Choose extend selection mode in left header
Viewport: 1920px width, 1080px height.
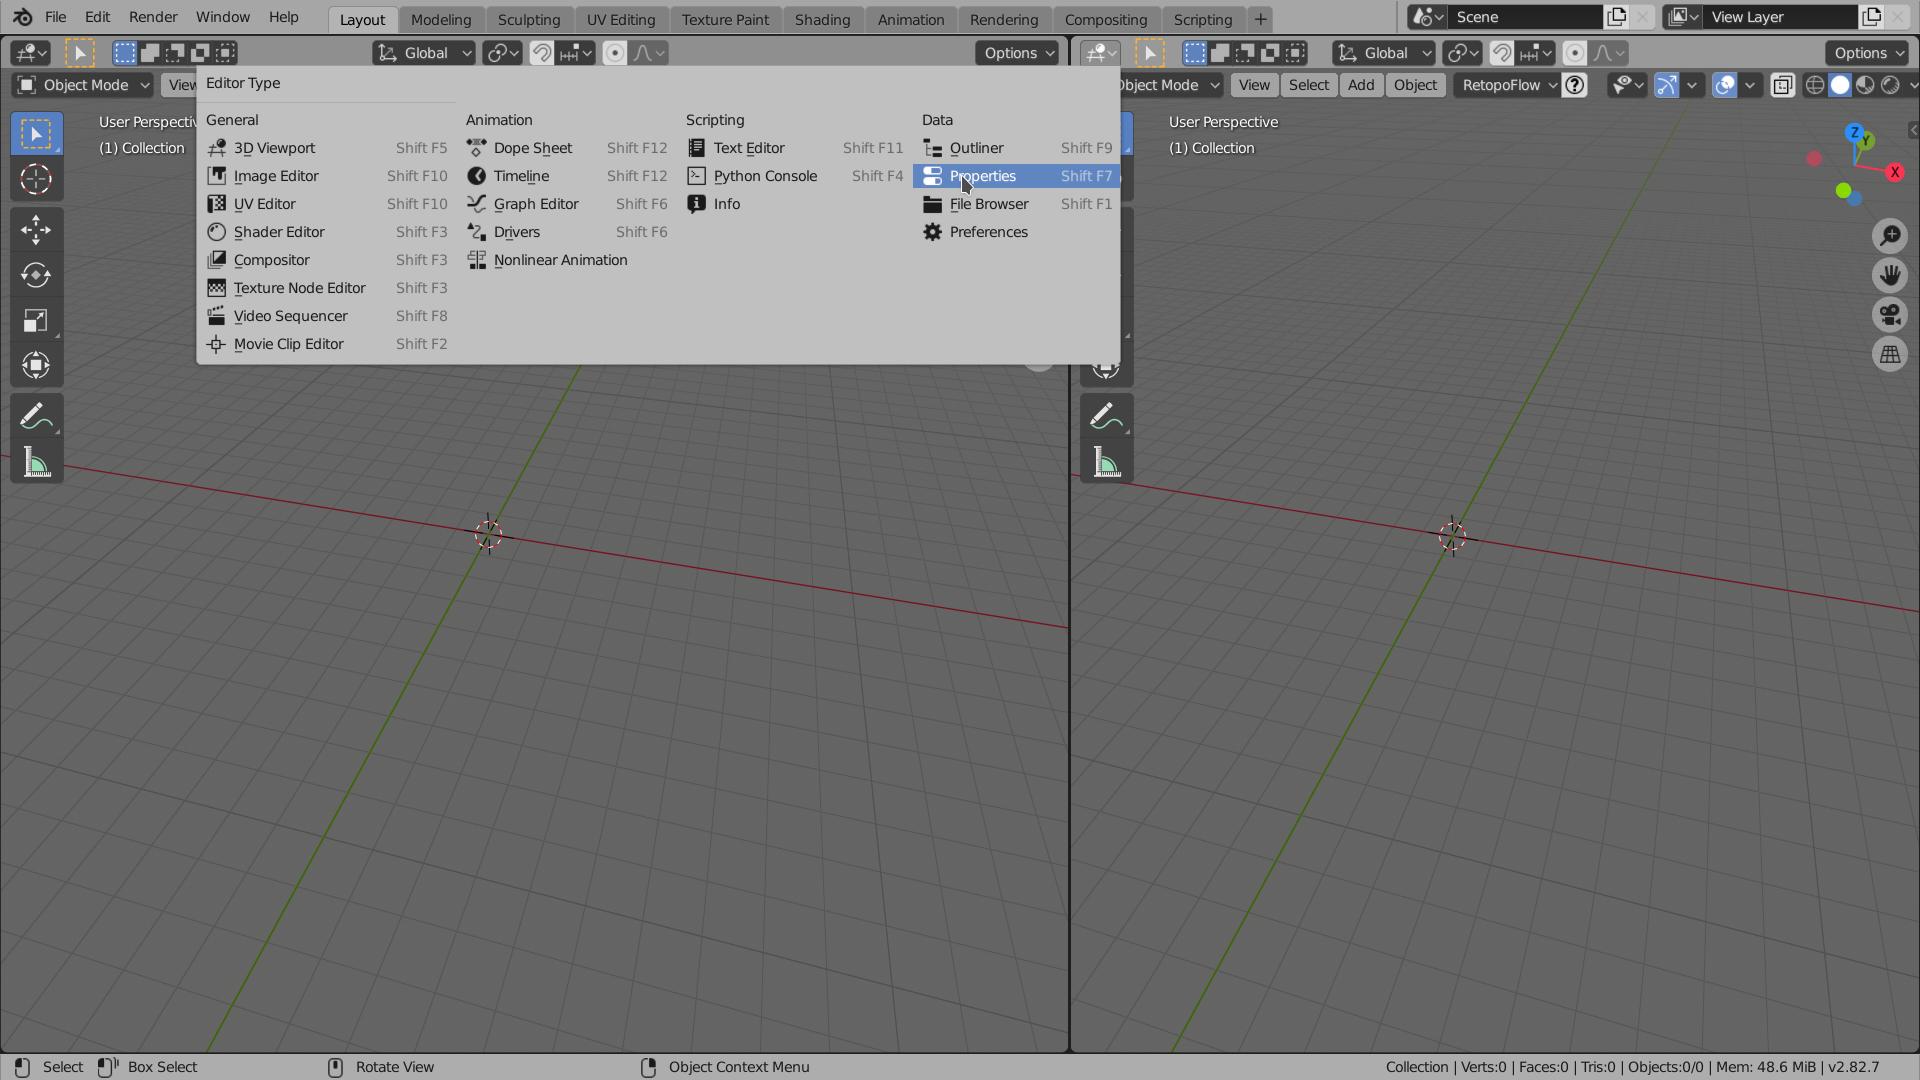pos(150,53)
